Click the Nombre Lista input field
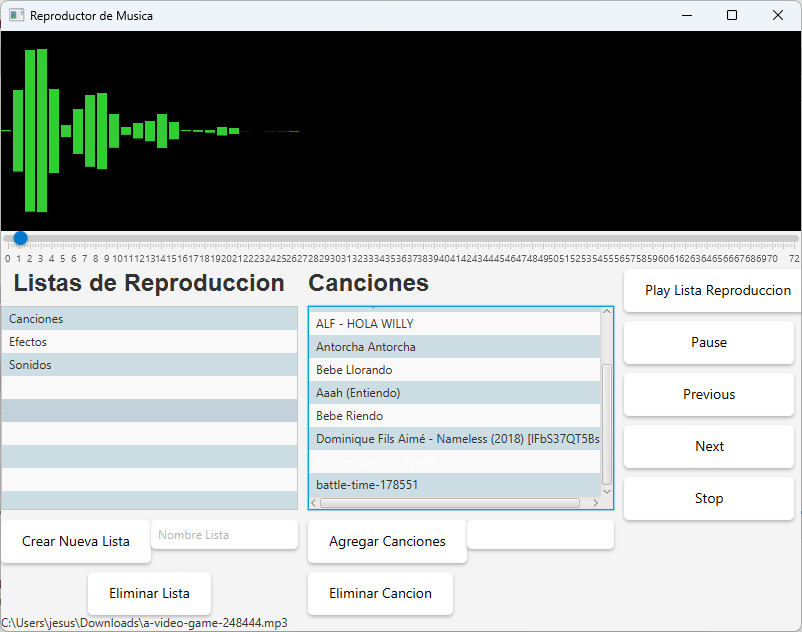The width and height of the screenshot is (802, 632). click(224, 534)
